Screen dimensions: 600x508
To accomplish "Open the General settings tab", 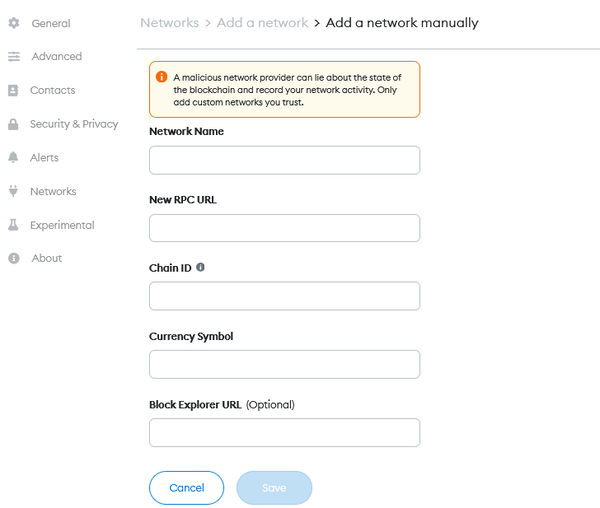I will click(50, 23).
